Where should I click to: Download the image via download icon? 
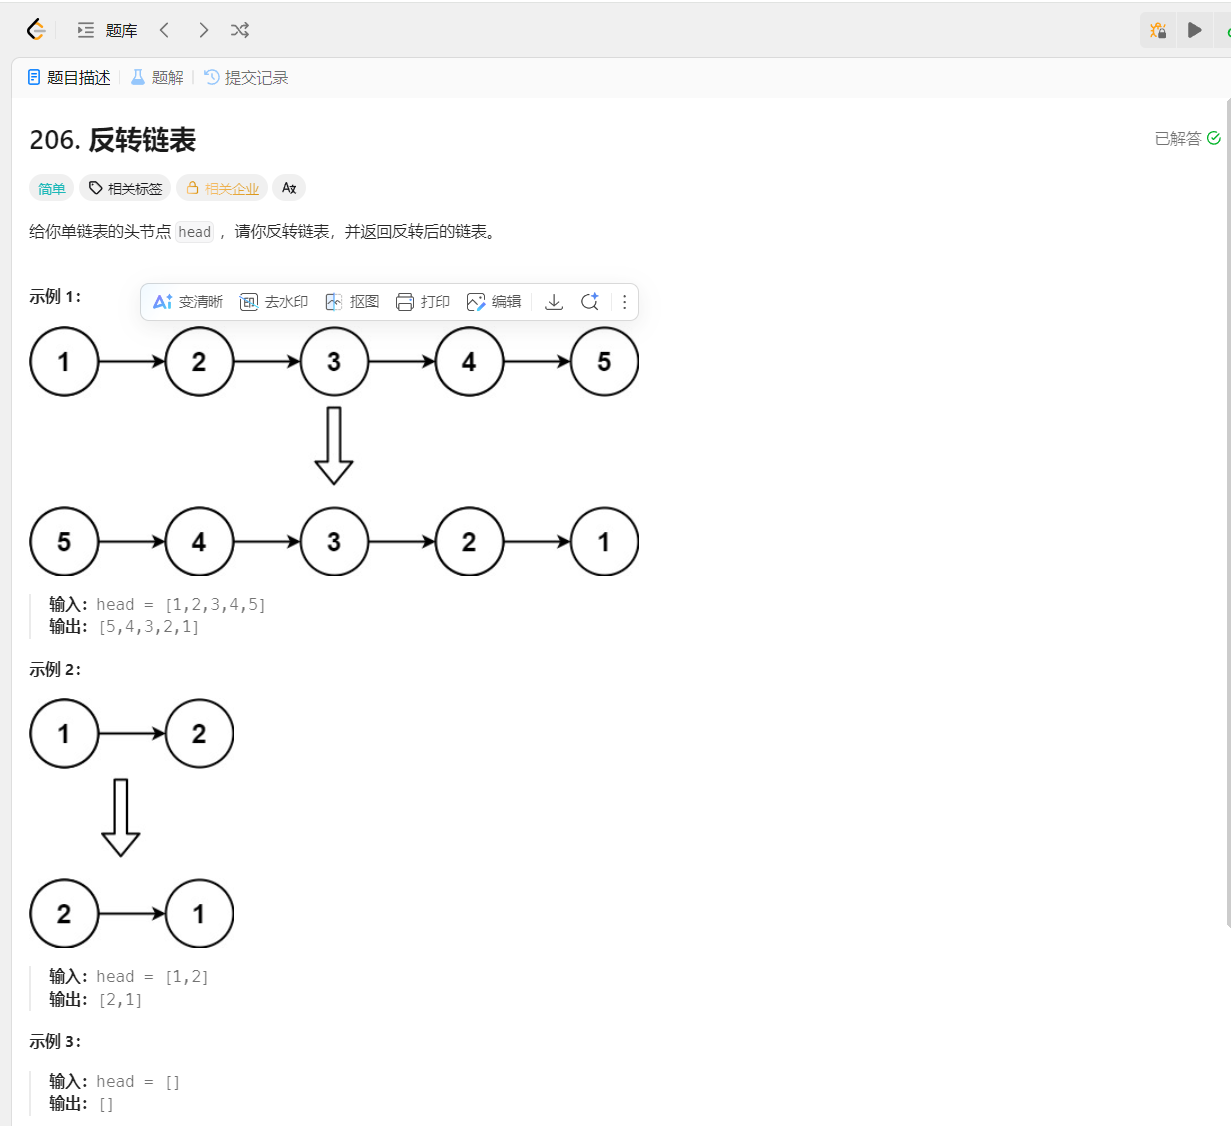coord(554,302)
